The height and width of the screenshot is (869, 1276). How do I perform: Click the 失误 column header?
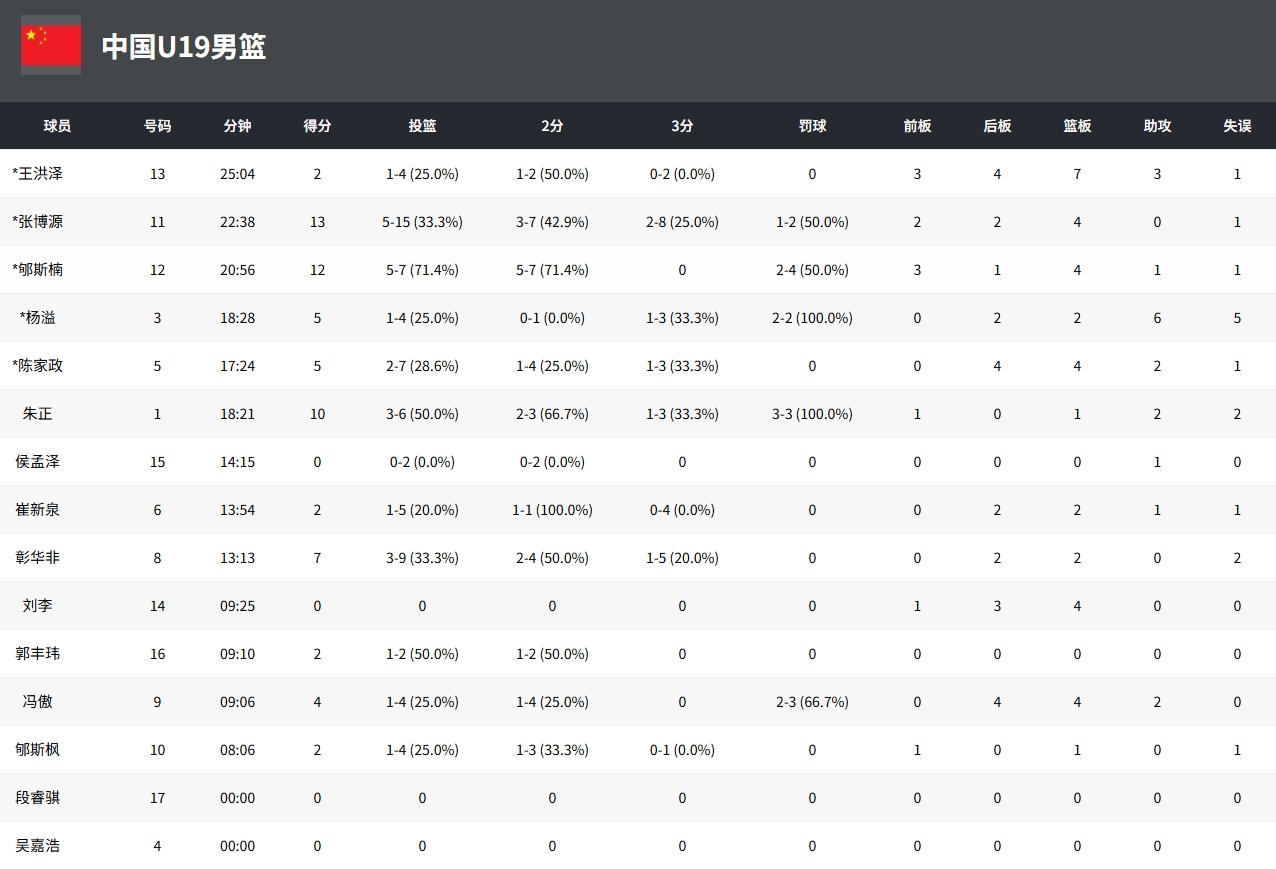coord(1237,126)
